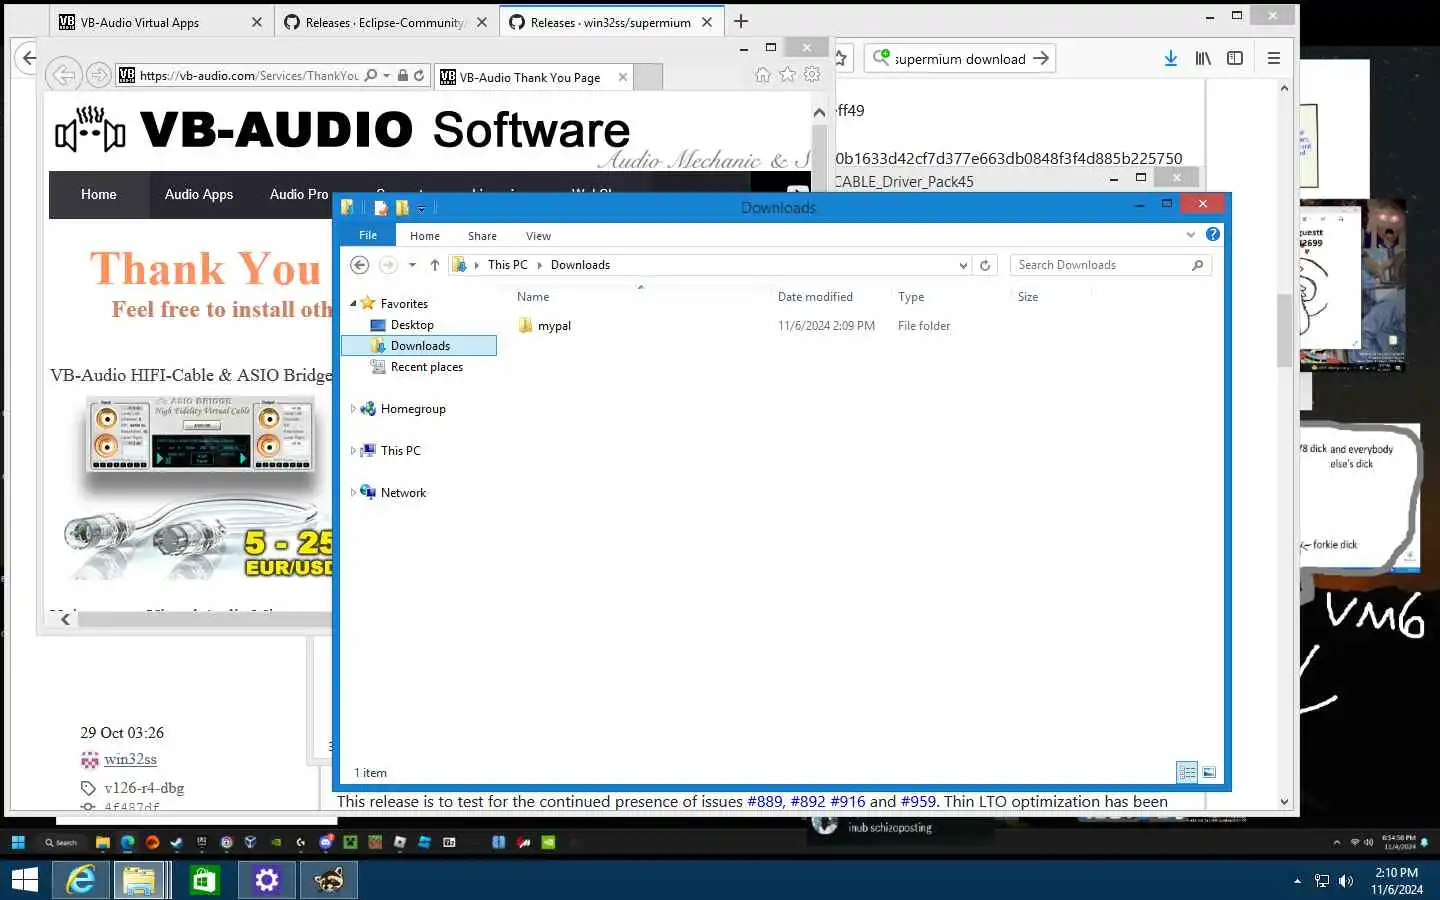Switch to the VB-Audio Virtual Apps Firefox tab
Viewport: 1440px width, 900px height.
(160, 22)
